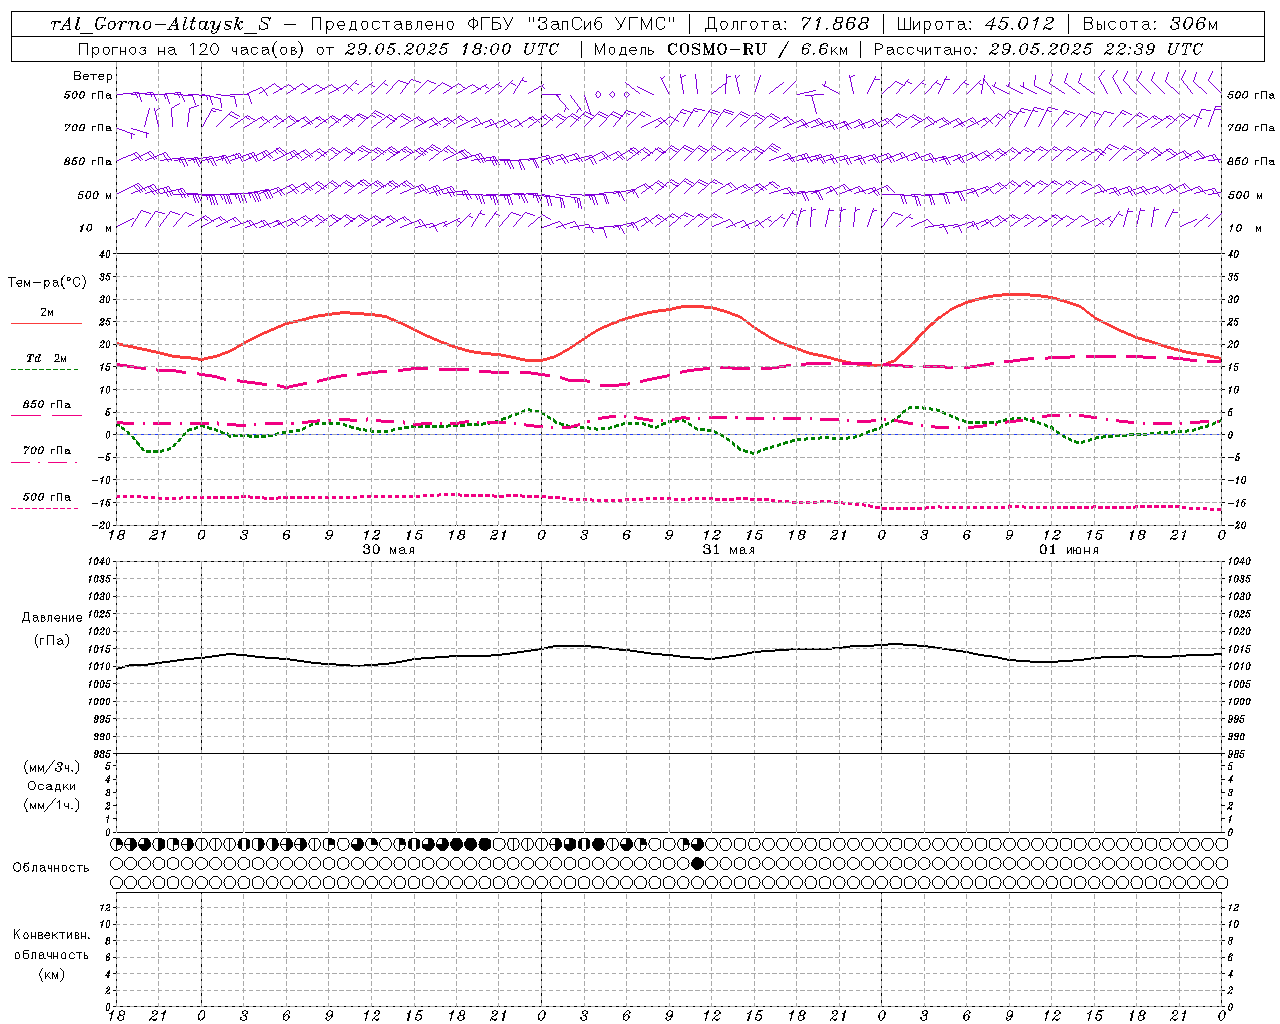
Task: Click the Тем-ра(°C) axis title
Action: pos(47,283)
